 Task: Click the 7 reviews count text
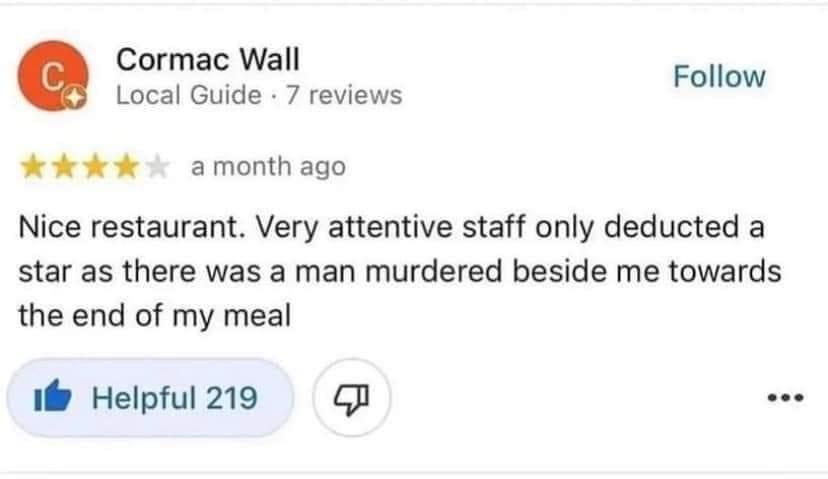344,95
